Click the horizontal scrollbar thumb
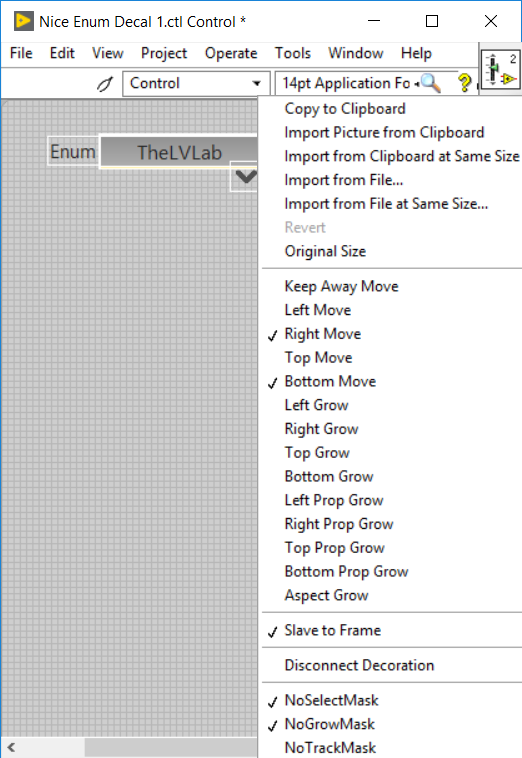Screen dimensions: 522x758 click(x=171, y=747)
